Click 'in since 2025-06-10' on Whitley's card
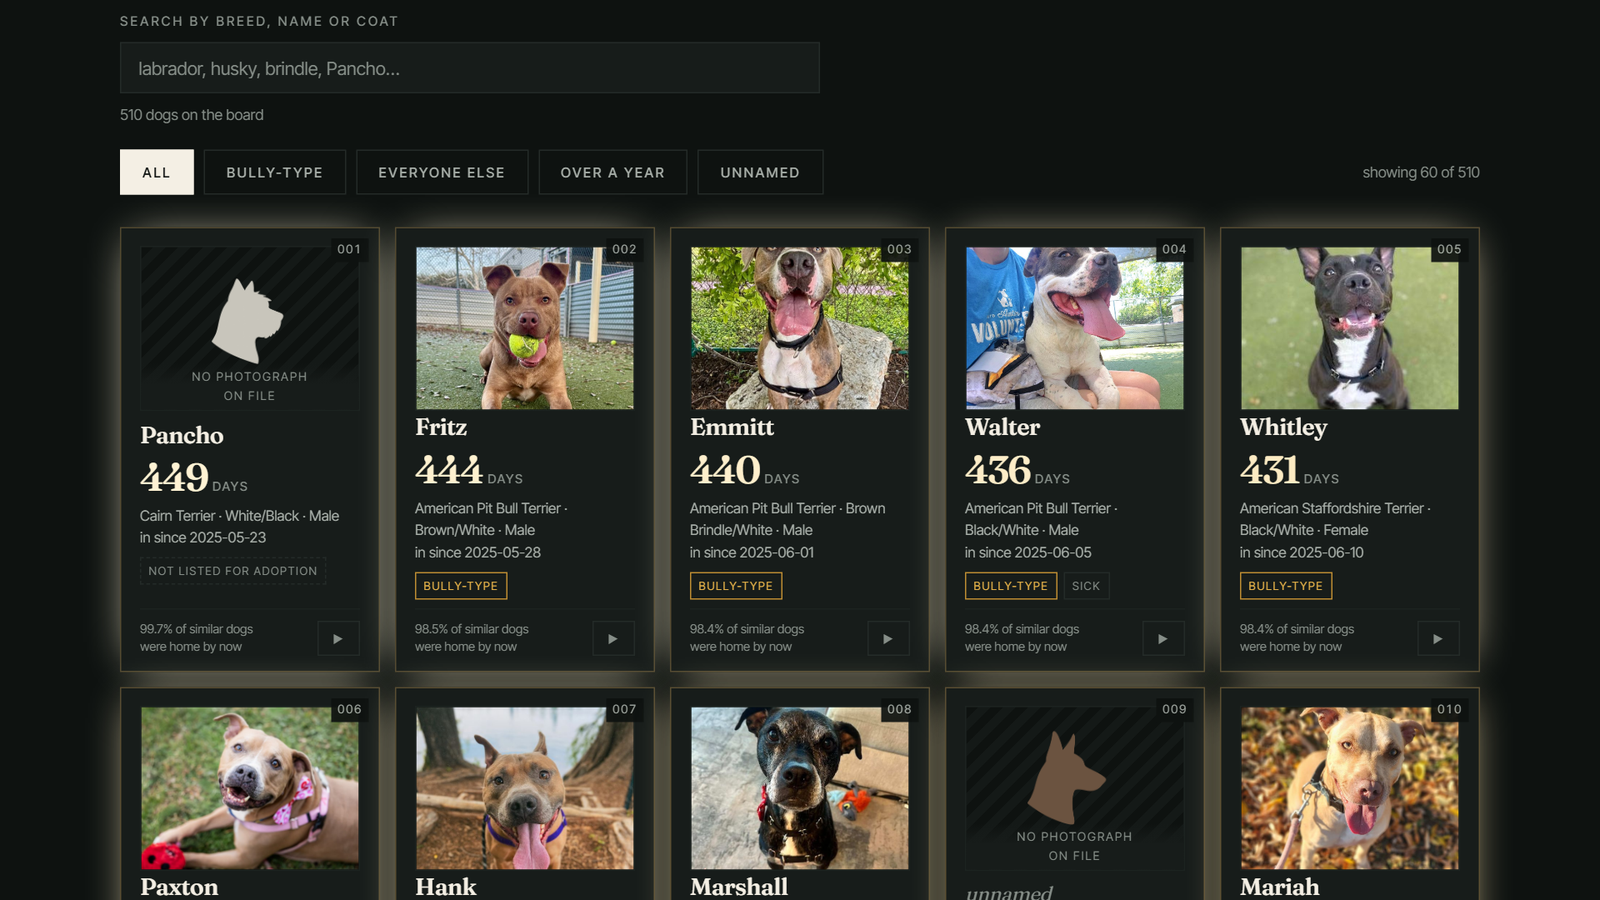1600x900 pixels. pos(1301,552)
